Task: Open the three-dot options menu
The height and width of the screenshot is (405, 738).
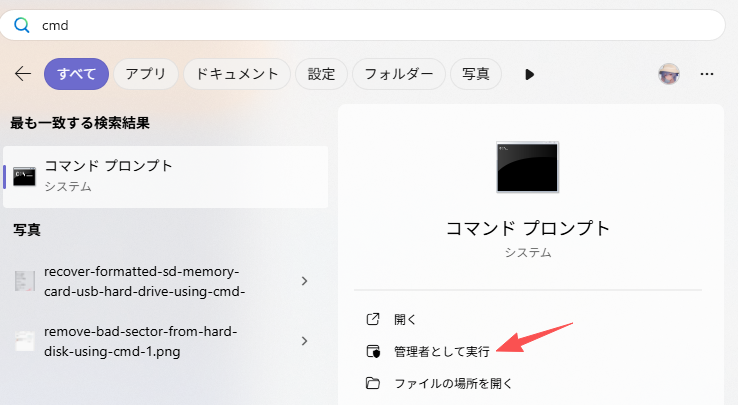Action: (x=707, y=74)
